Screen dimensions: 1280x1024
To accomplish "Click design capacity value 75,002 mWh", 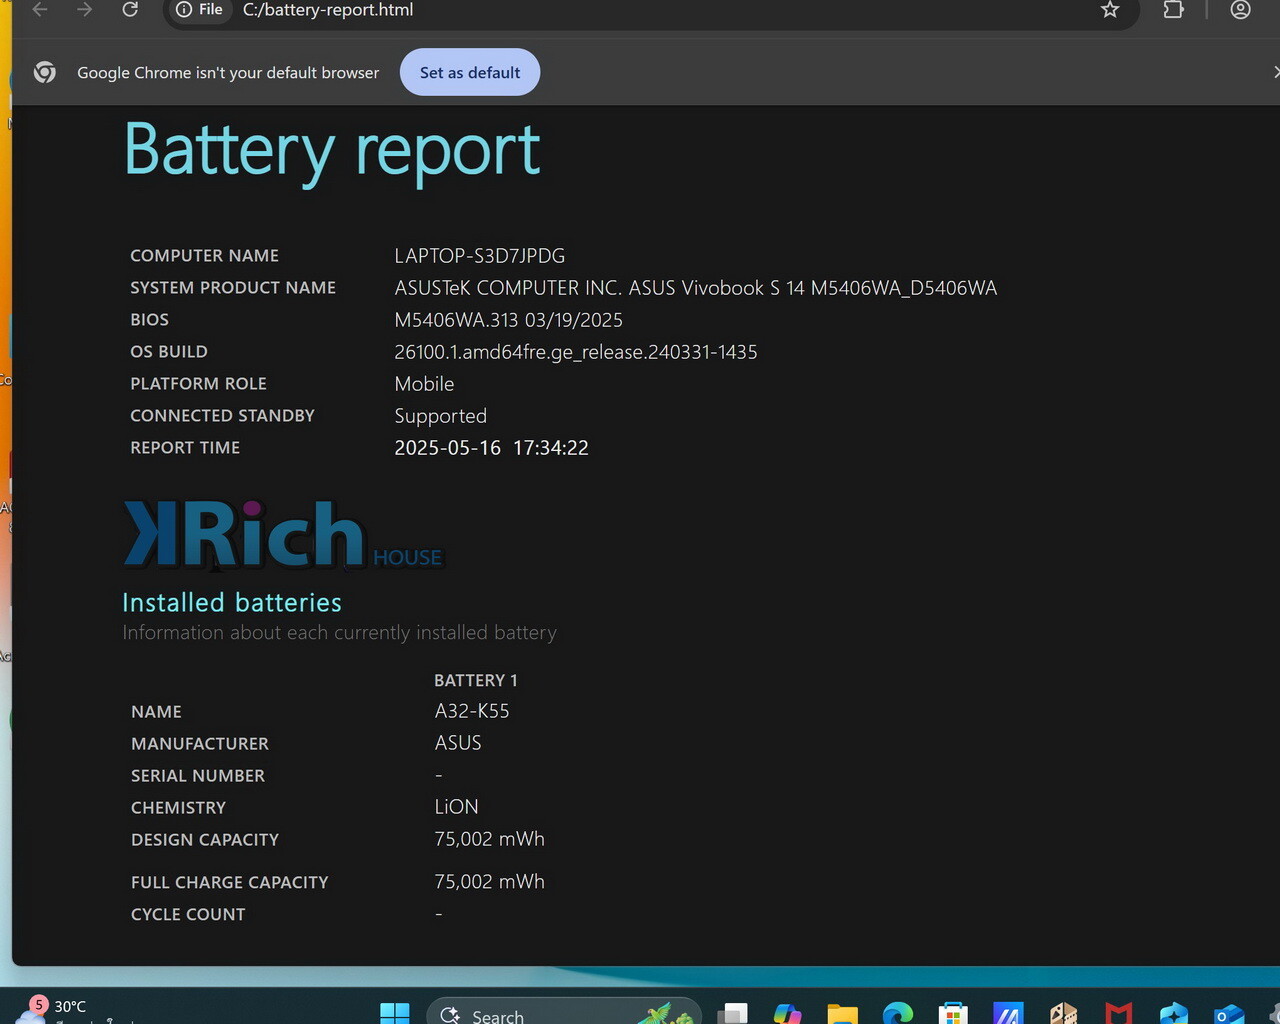I will 490,839.
